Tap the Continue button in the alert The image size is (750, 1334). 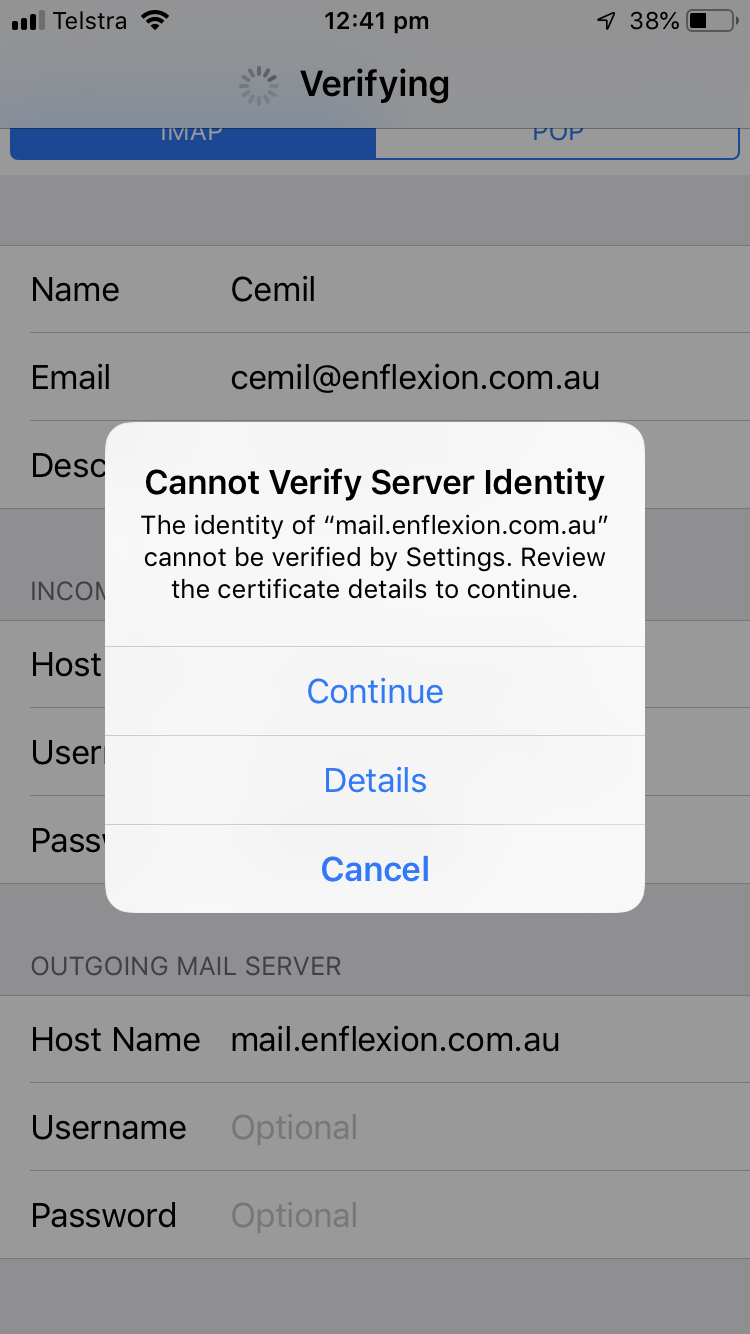tap(375, 691)
